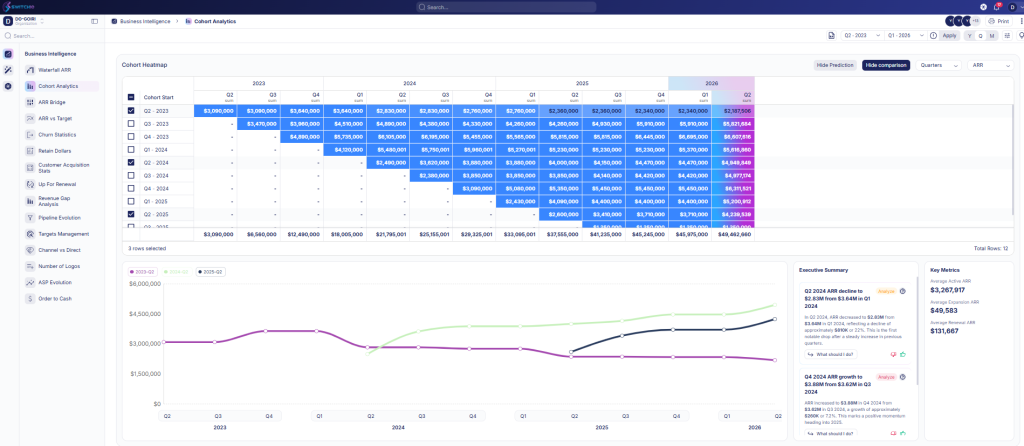Screen dimensions: 1024x446
Task: Collapse the sidebar panel toggle icon
Action: tap(95, 21)
